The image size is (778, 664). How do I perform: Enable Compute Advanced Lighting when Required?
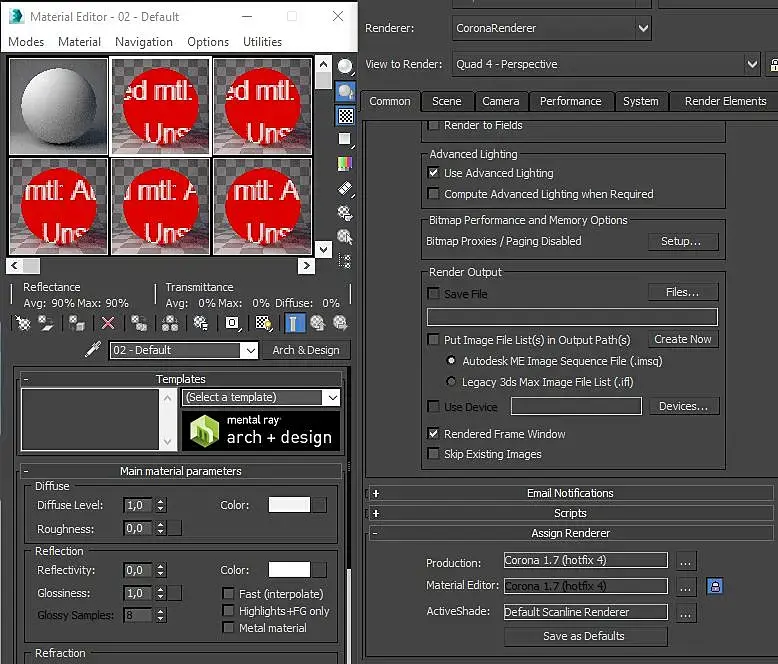[434, 194]
